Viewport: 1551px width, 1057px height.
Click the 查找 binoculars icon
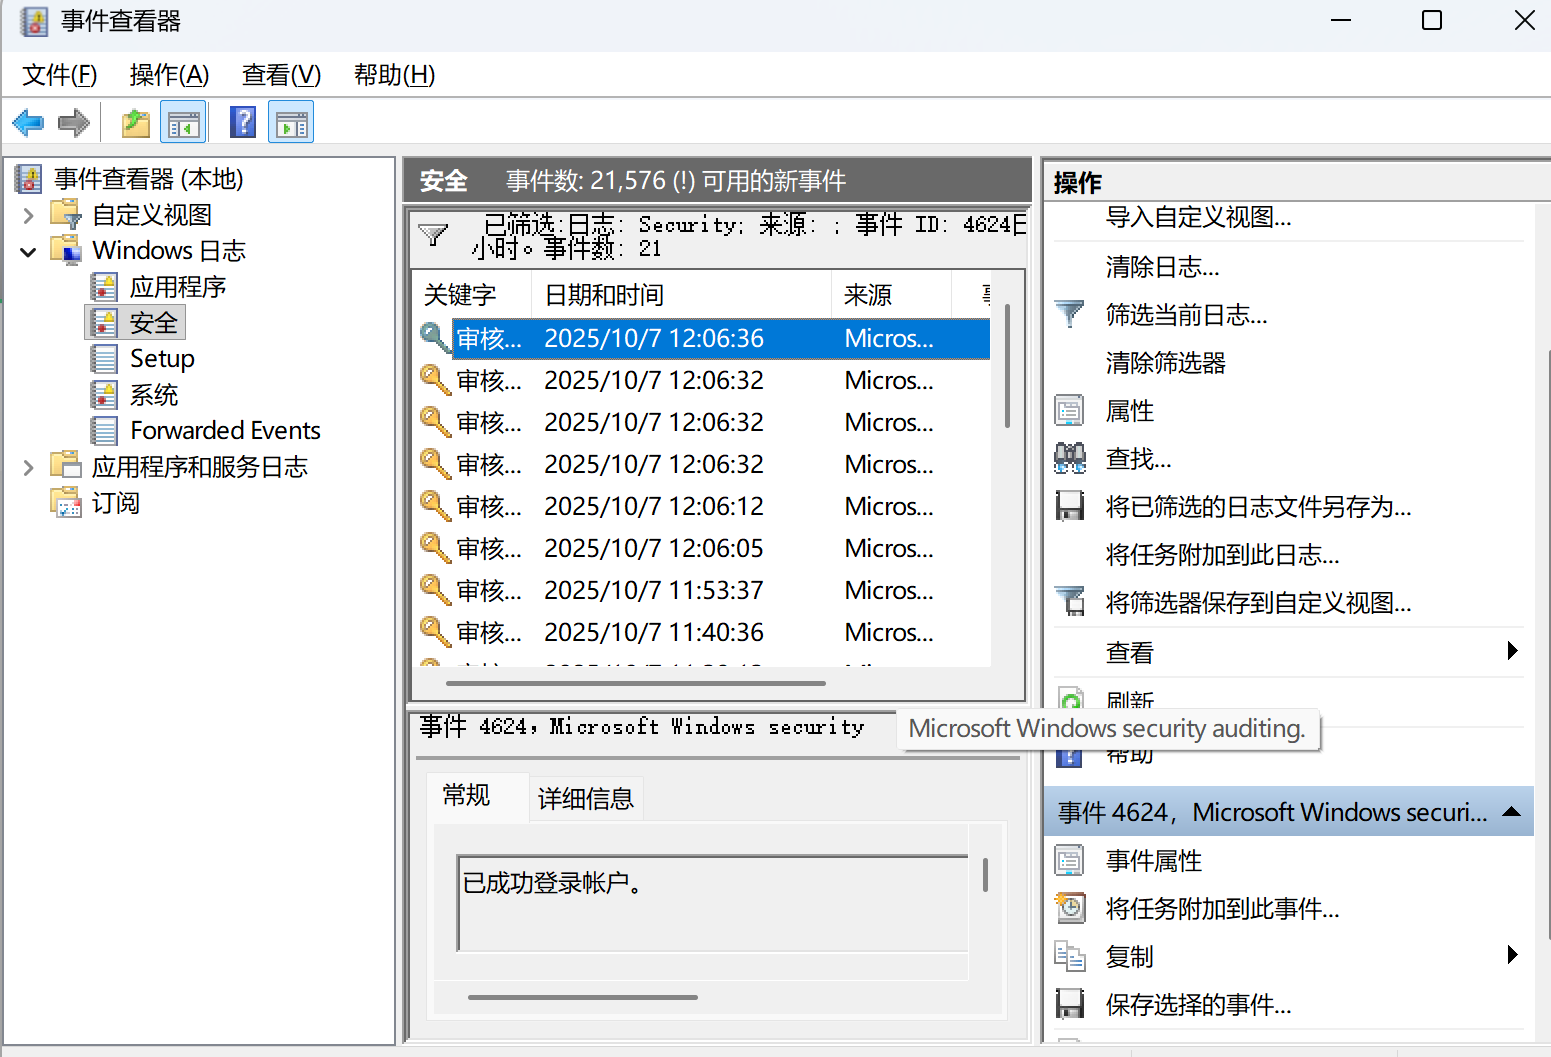(x=1070, y=459)
